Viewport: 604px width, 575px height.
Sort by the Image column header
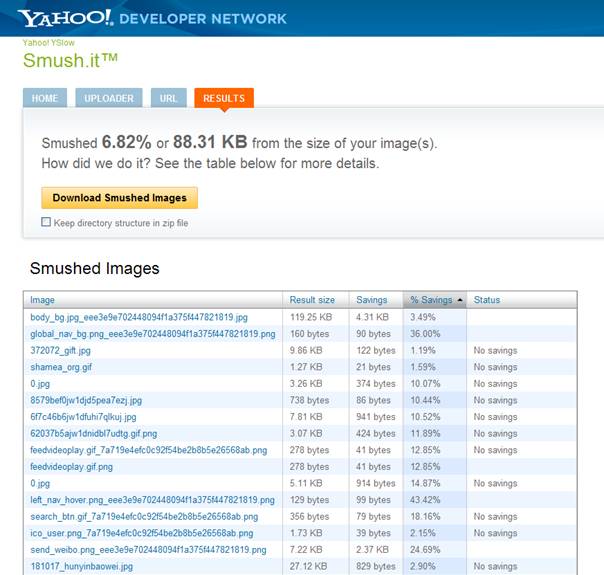pyautogui.click(x=43, y=300)
